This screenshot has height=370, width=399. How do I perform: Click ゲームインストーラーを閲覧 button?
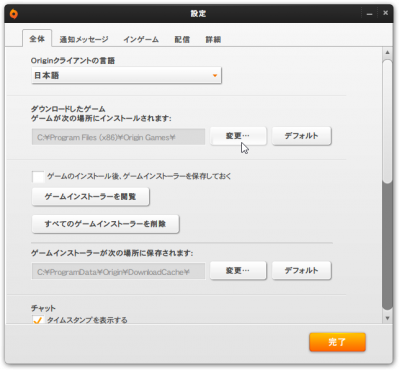(90, 197)
